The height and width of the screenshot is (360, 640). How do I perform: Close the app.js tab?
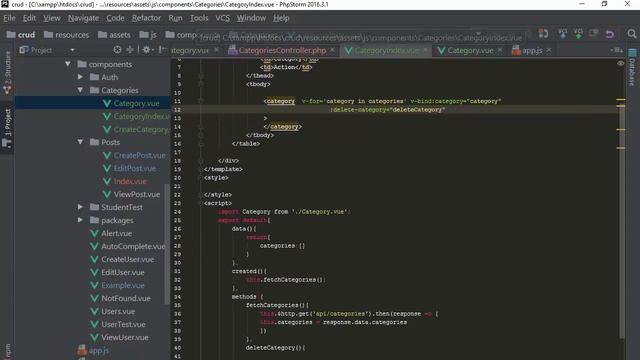549,50
